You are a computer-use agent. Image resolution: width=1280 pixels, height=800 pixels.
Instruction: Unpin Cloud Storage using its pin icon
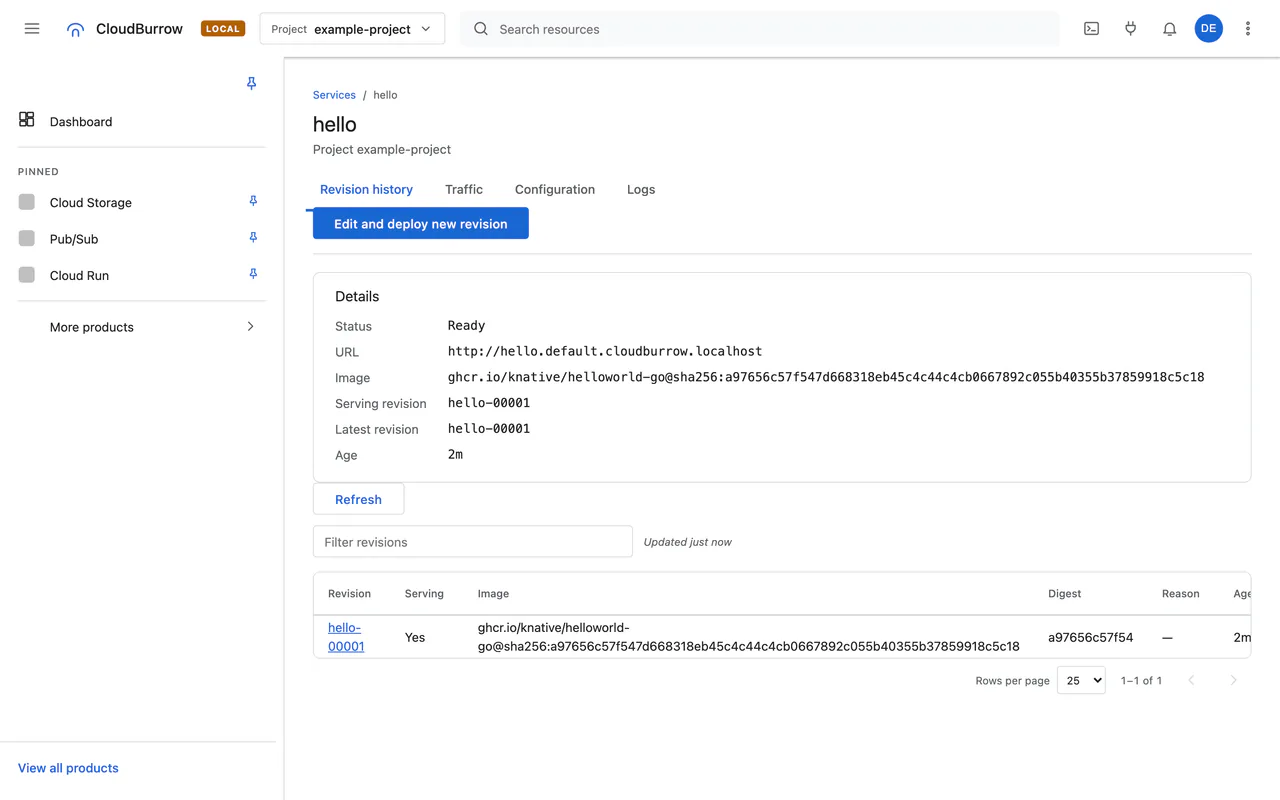pyautogui.click(x=253, y=202)
